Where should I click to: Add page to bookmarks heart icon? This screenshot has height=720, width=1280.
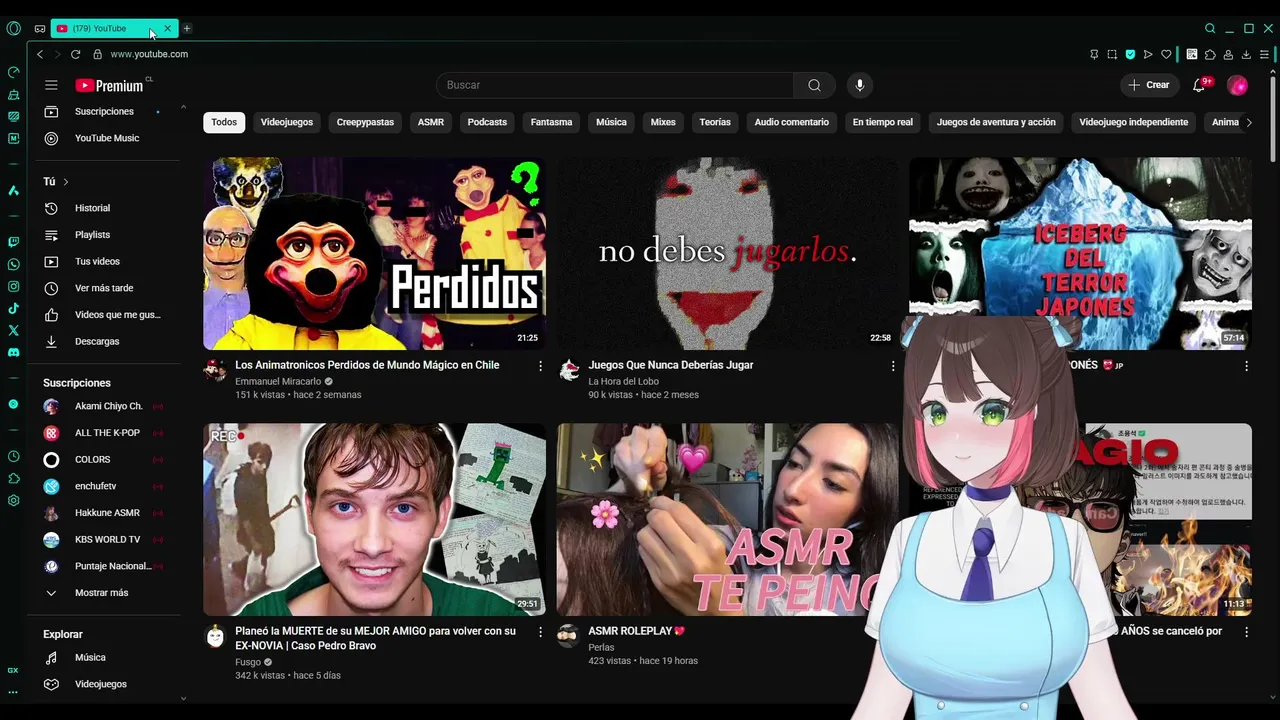(x=1166, y=54)
